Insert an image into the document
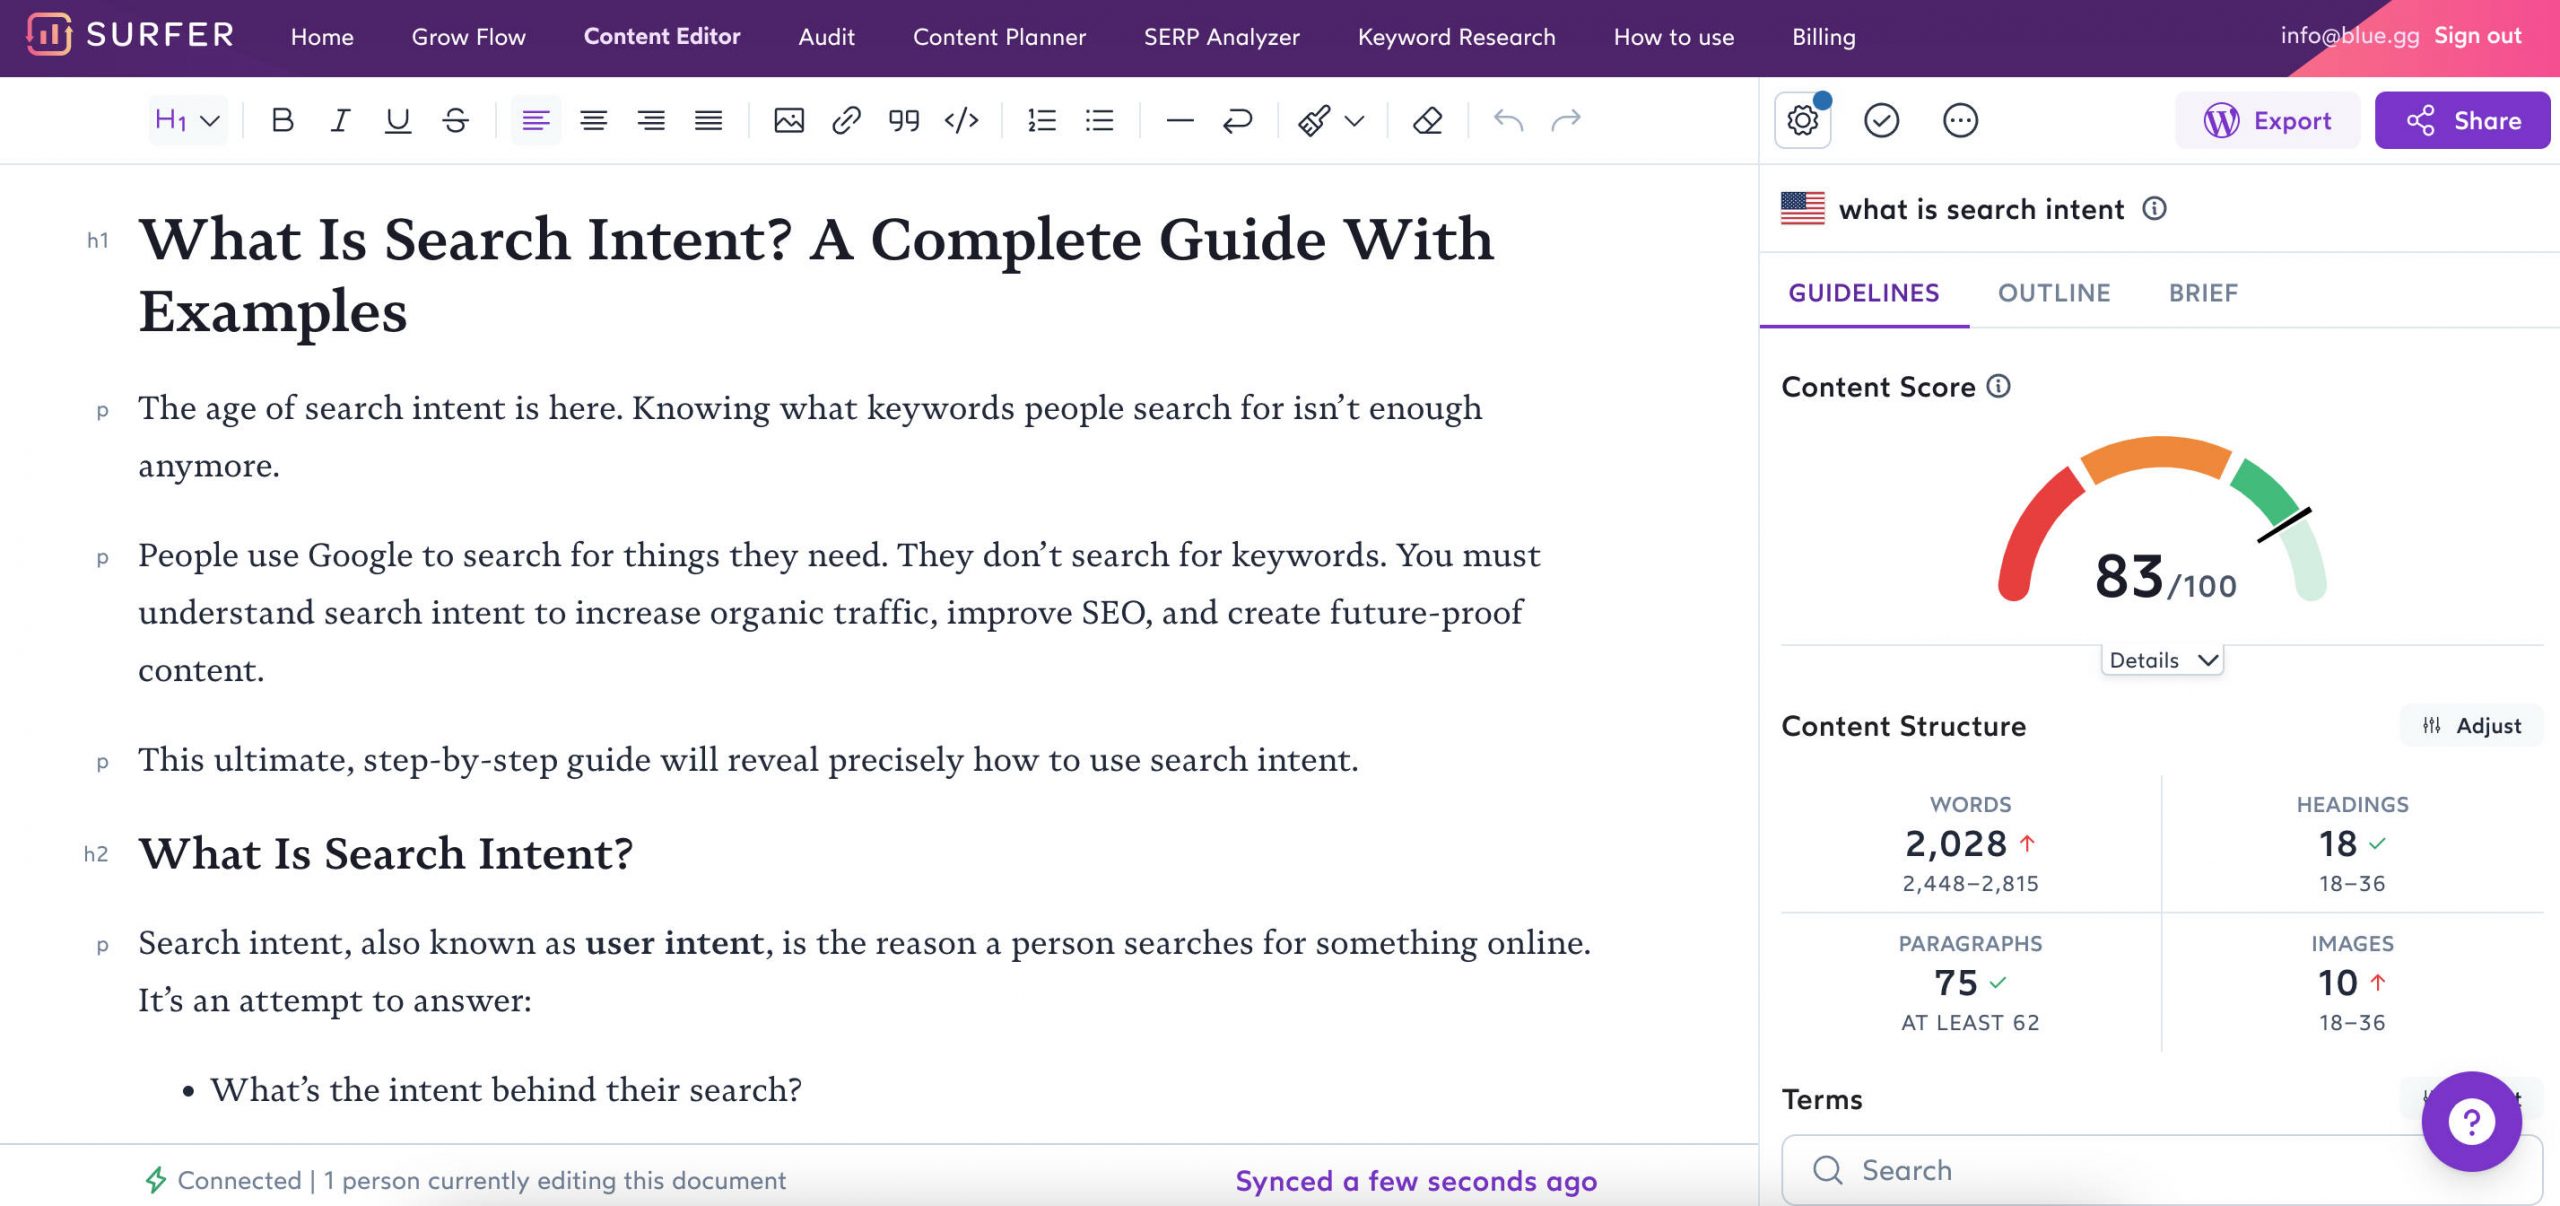Viewport: 2560px width, 1206px height. coord(789,120)
